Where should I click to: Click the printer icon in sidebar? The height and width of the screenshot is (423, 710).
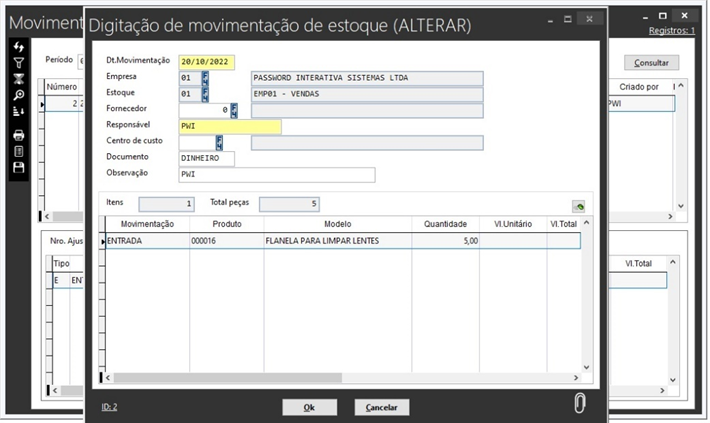point(18,135)
